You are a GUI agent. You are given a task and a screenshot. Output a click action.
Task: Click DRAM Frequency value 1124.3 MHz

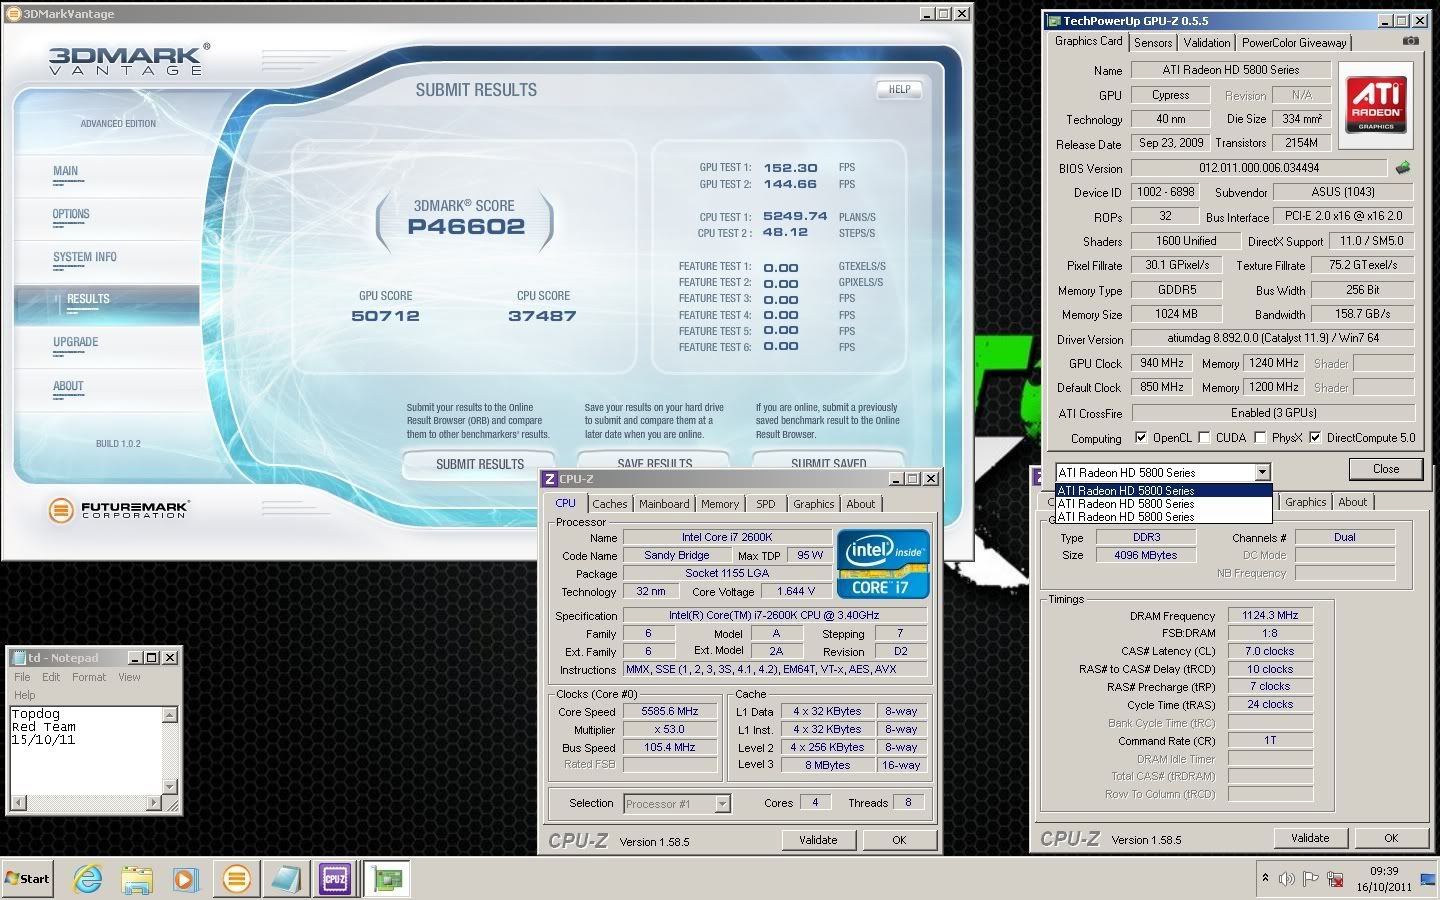1270,615
